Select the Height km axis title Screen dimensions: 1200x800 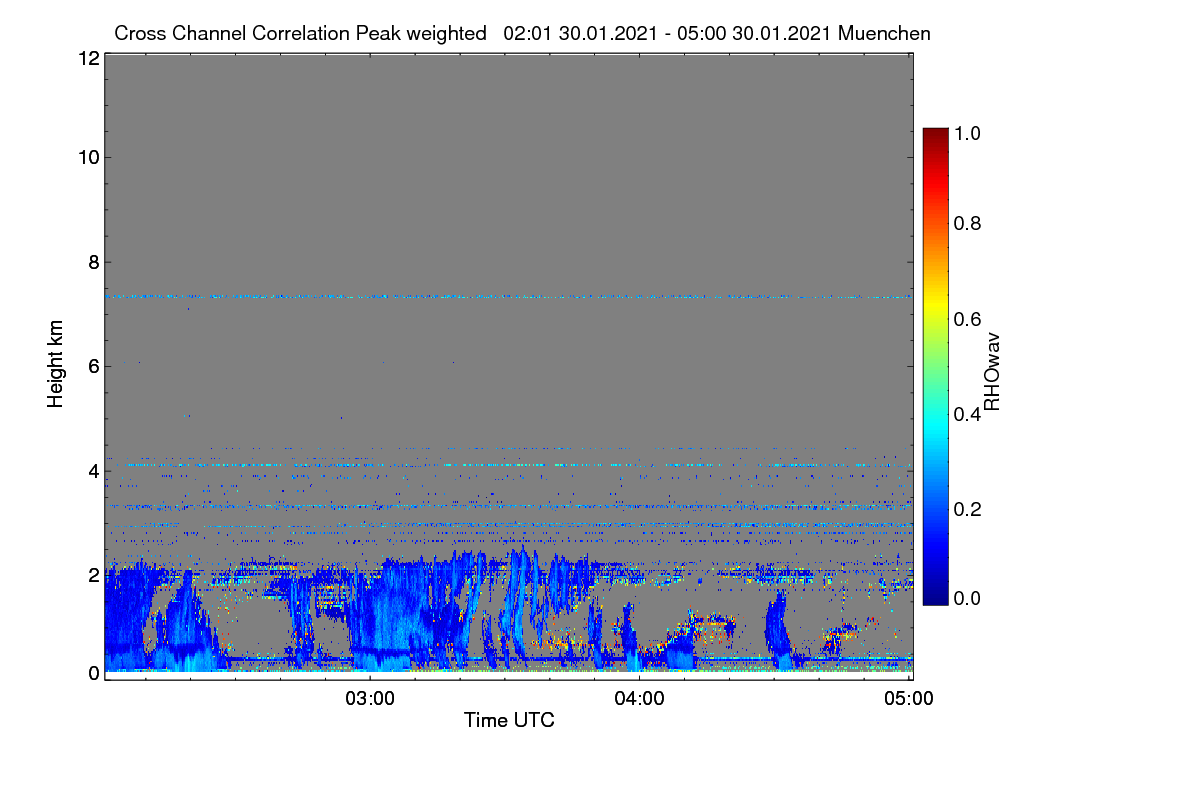pyautogui.click(x=56, y=364)
